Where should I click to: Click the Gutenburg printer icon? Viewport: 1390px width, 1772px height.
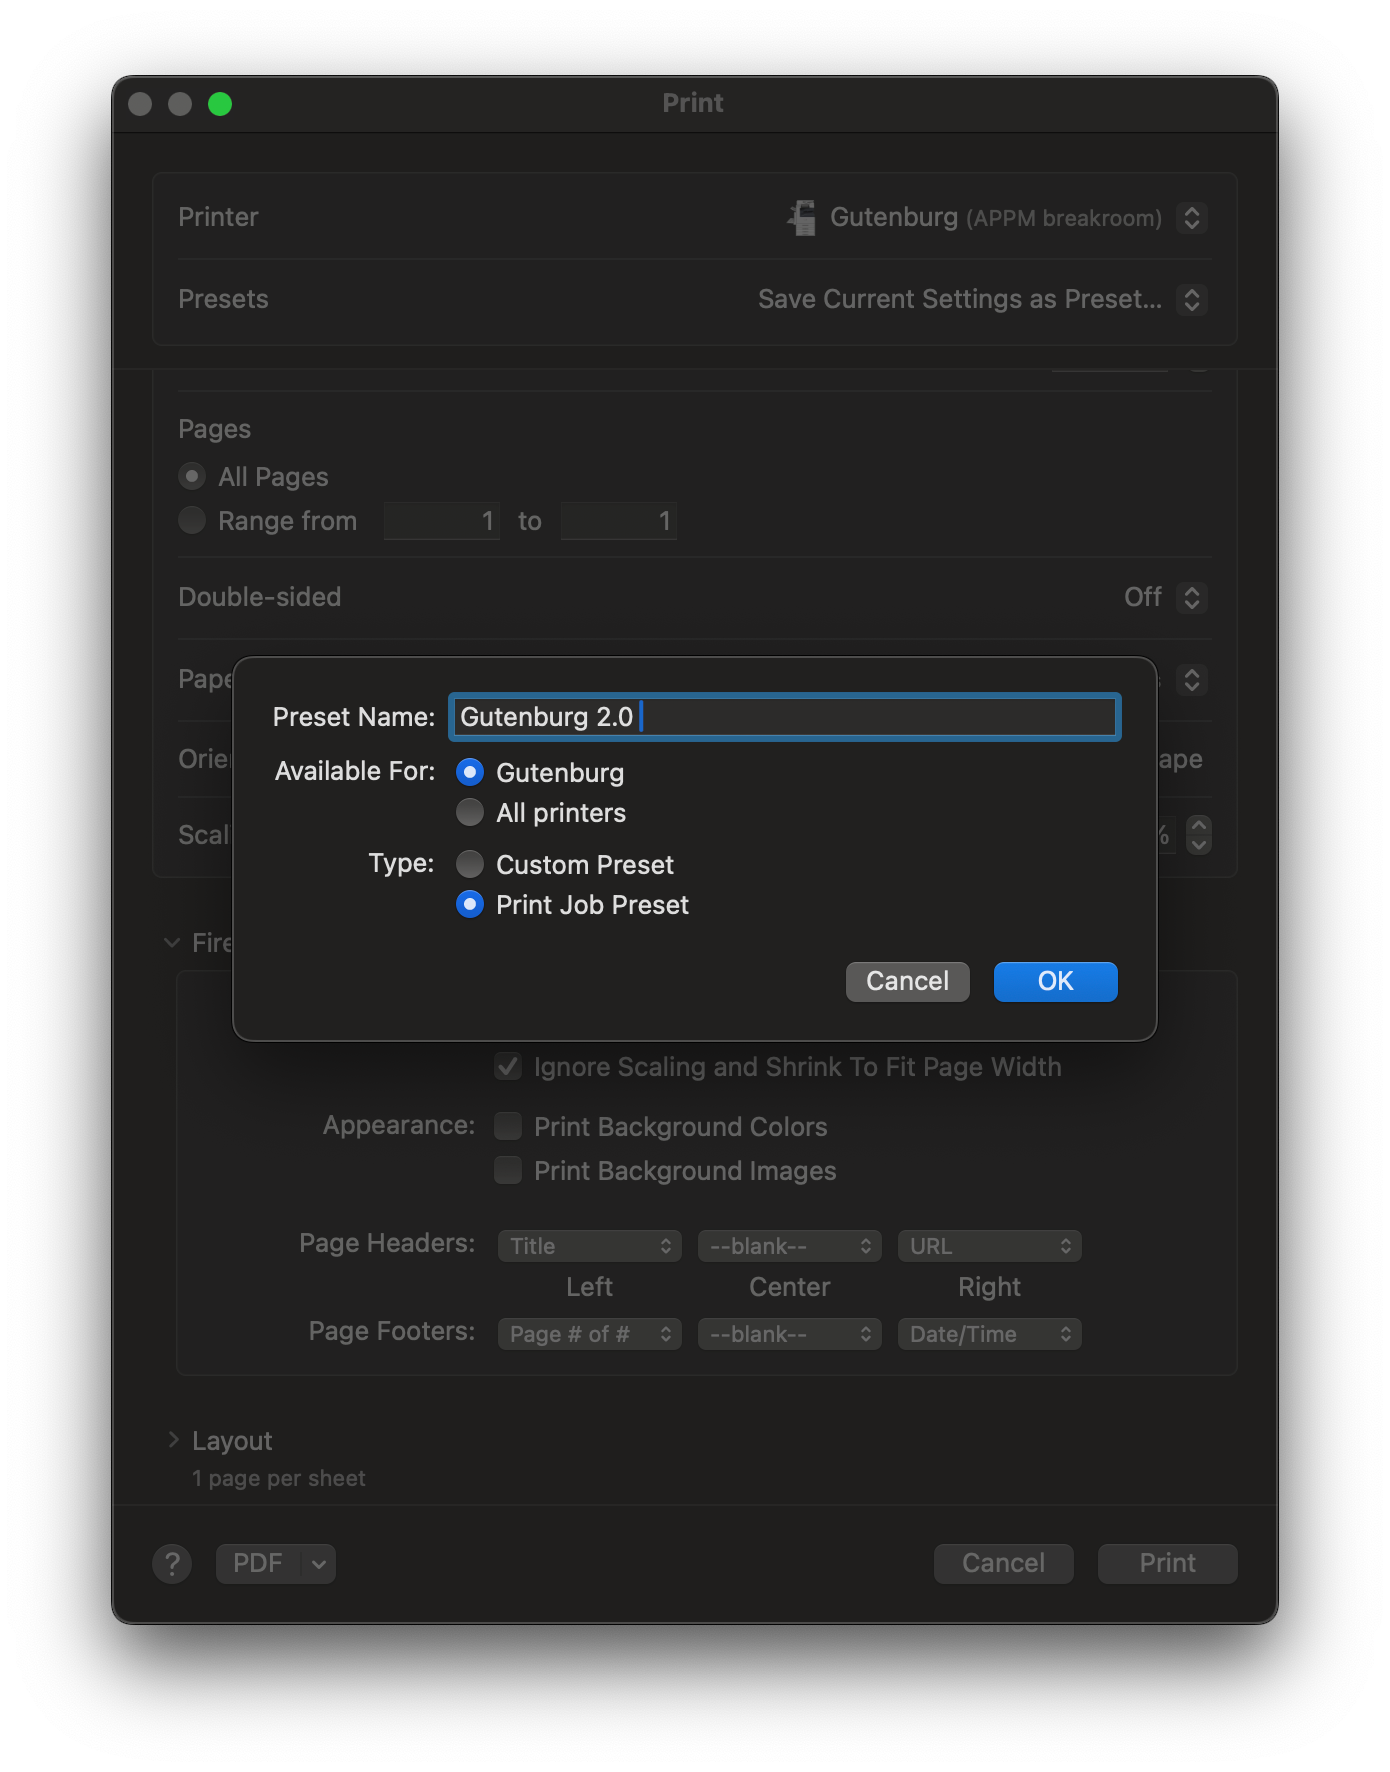click(801, 217)
